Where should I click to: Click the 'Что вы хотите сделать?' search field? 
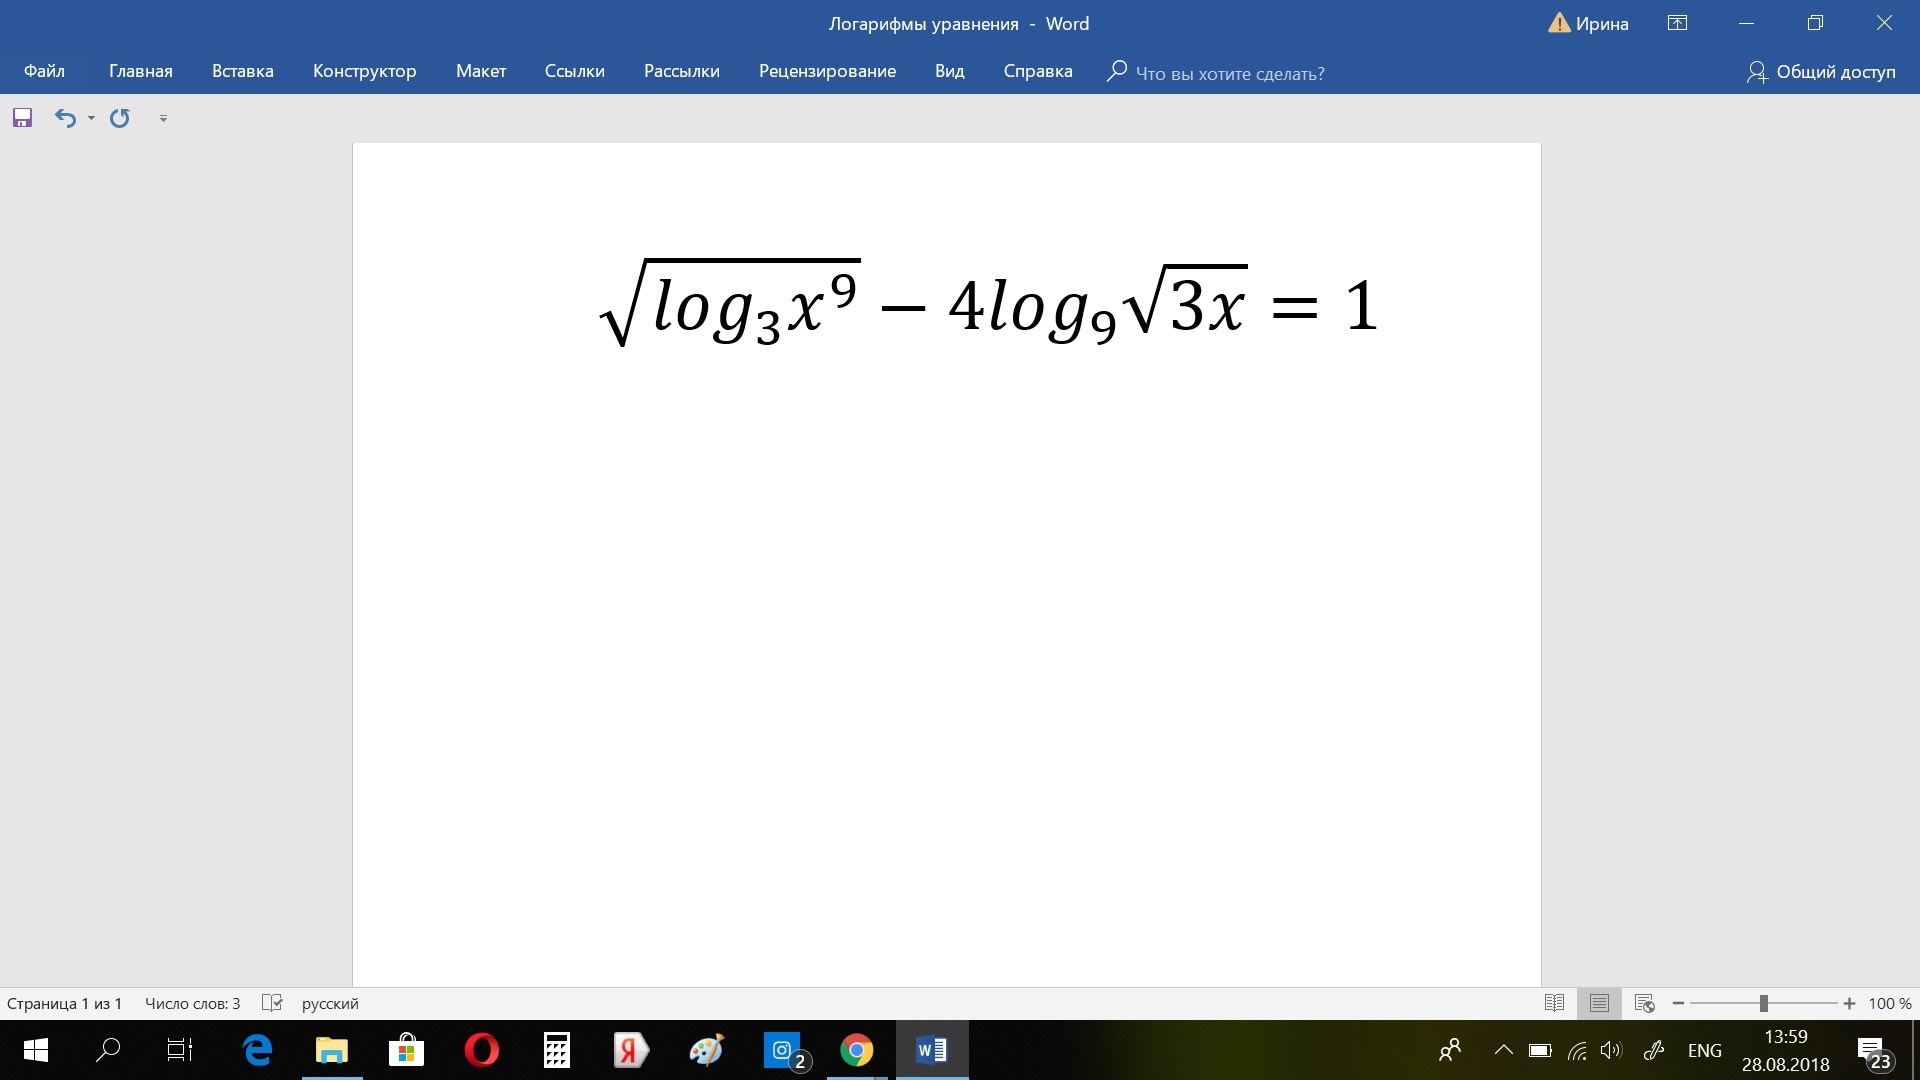pyautogui.click(x=1229, y=73)
